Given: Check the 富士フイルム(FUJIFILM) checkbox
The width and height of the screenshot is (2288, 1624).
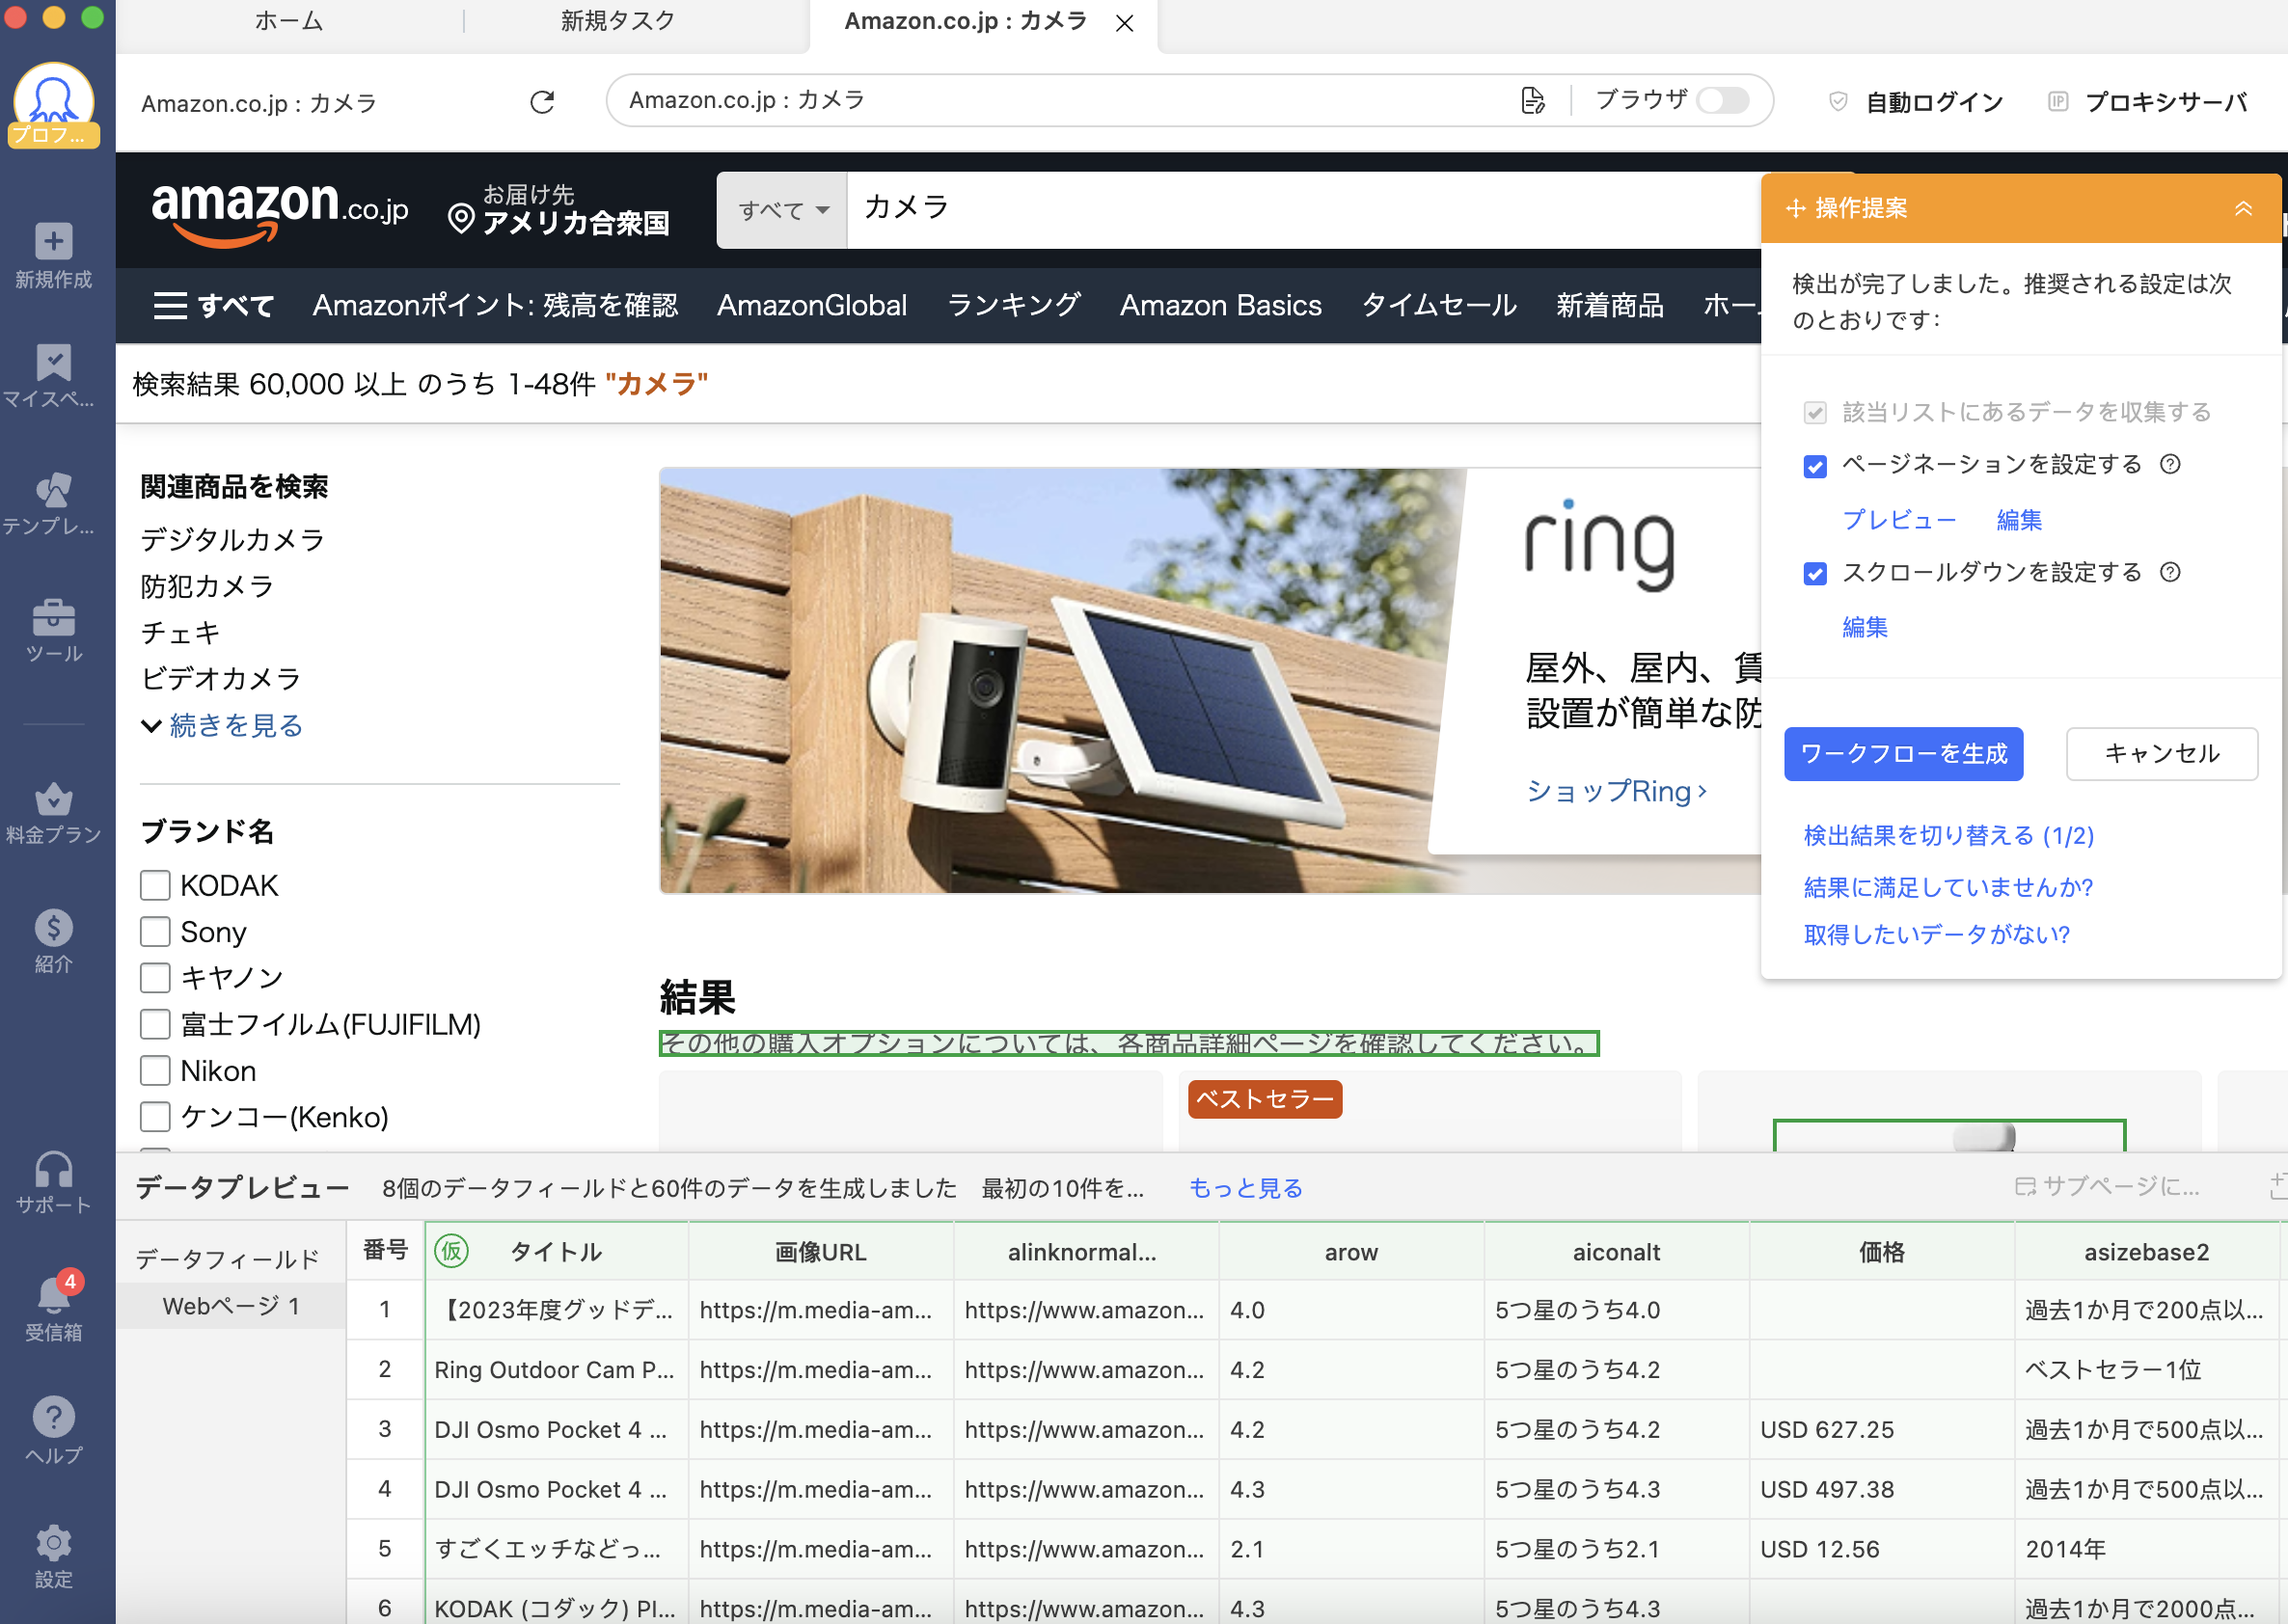Looking at the screenshot, I should point(155,1024).
